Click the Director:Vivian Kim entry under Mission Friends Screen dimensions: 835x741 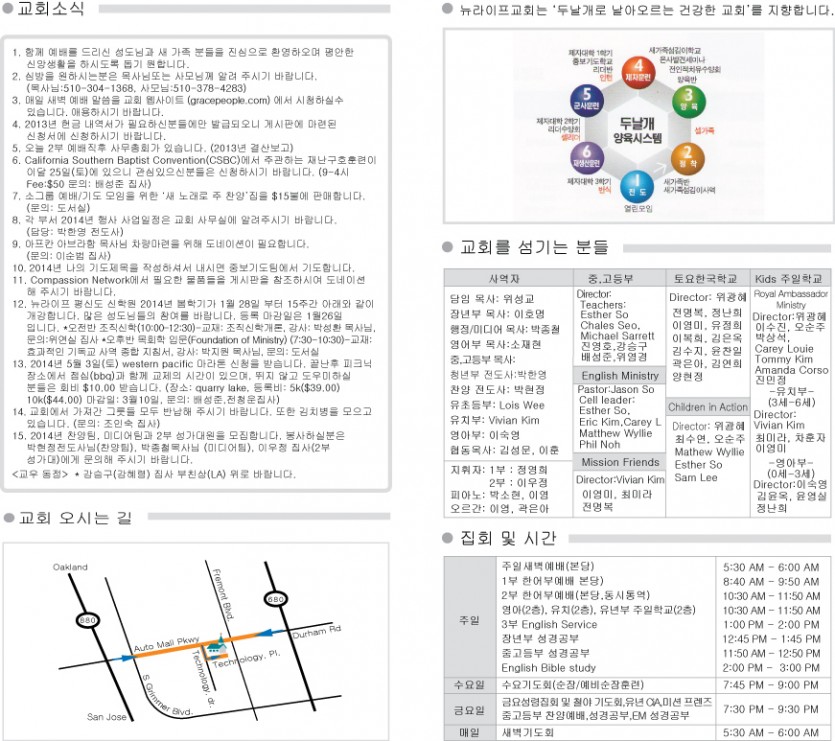point(620,479)
